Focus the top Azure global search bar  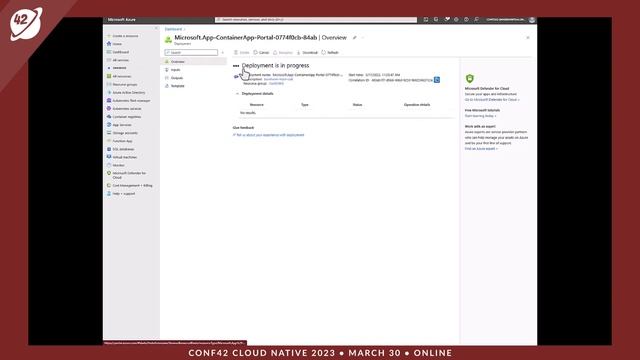tap(316, 20)
